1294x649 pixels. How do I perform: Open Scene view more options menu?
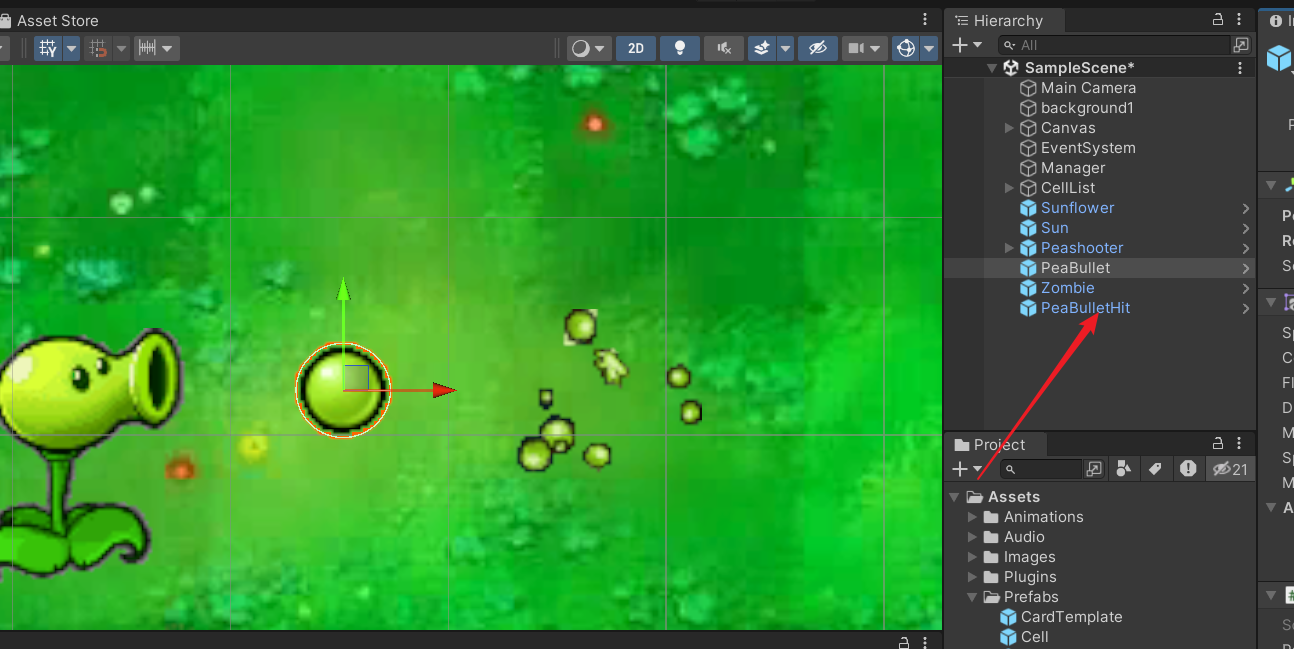tap(925, 20)
